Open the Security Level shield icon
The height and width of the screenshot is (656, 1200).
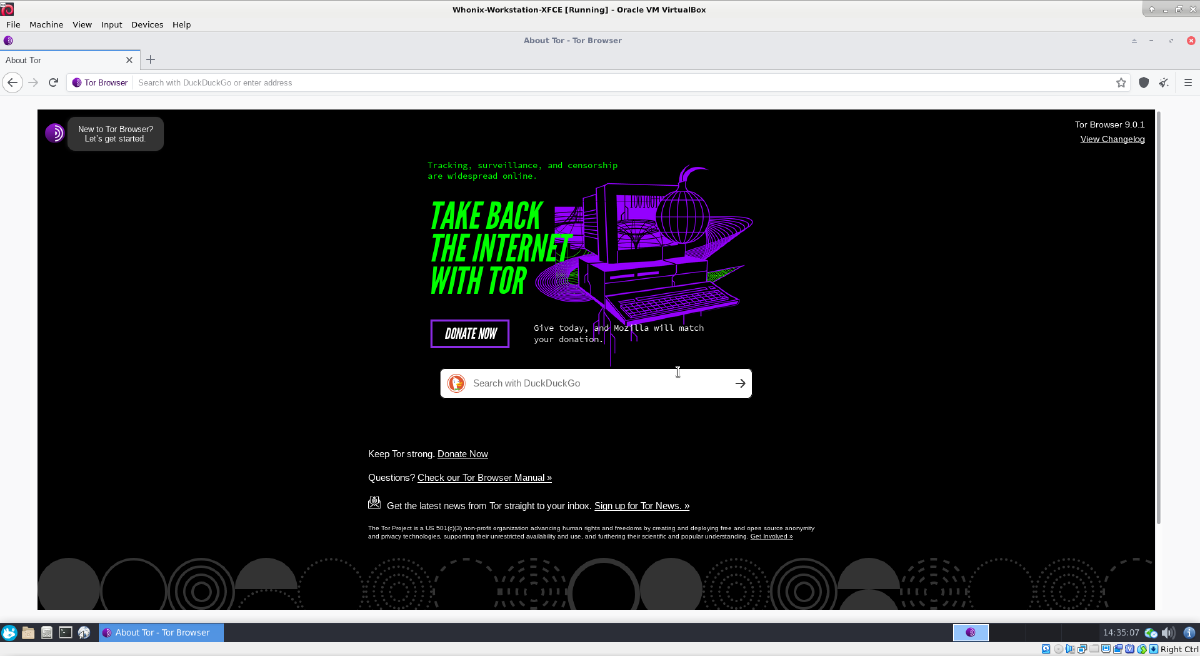(1145, 82)
